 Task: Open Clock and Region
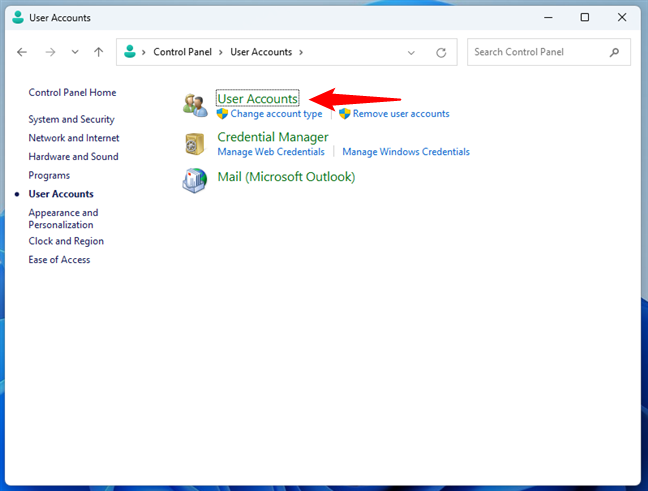click(66, 241)
